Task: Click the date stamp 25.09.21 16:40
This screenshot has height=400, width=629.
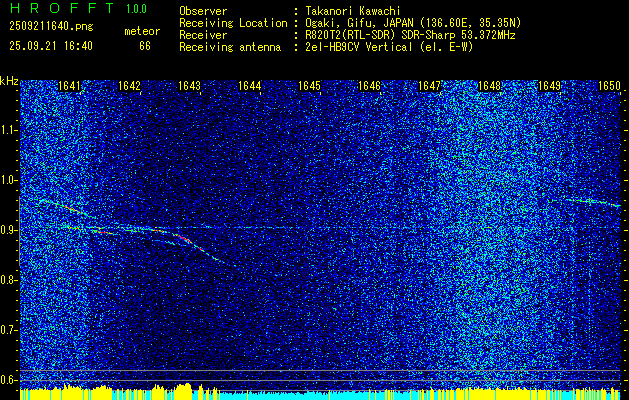Action: [x=51, y=46]
